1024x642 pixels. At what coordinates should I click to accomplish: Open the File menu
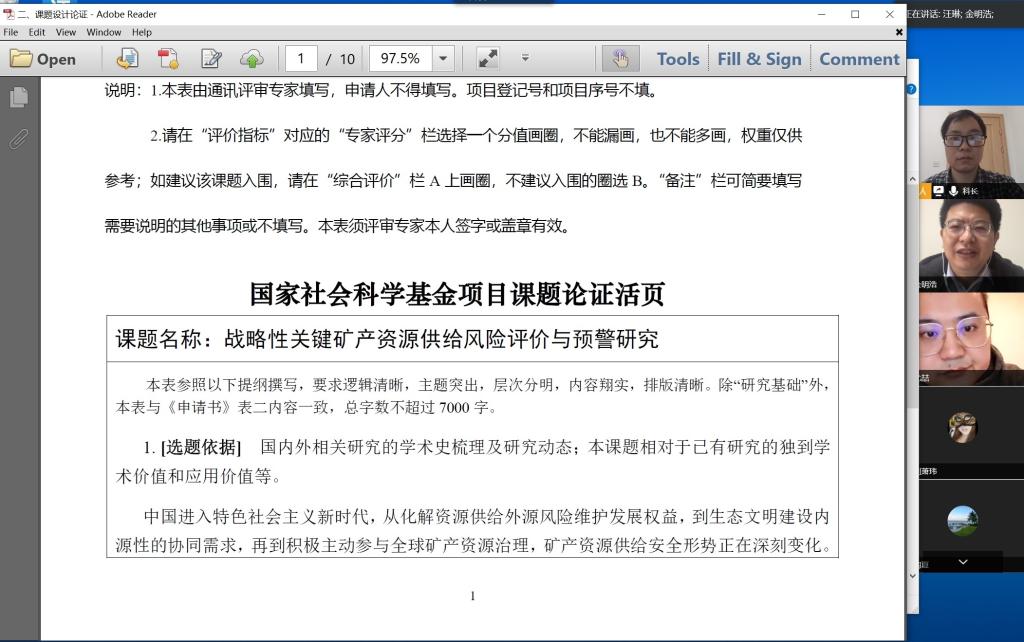pos(11,32)
